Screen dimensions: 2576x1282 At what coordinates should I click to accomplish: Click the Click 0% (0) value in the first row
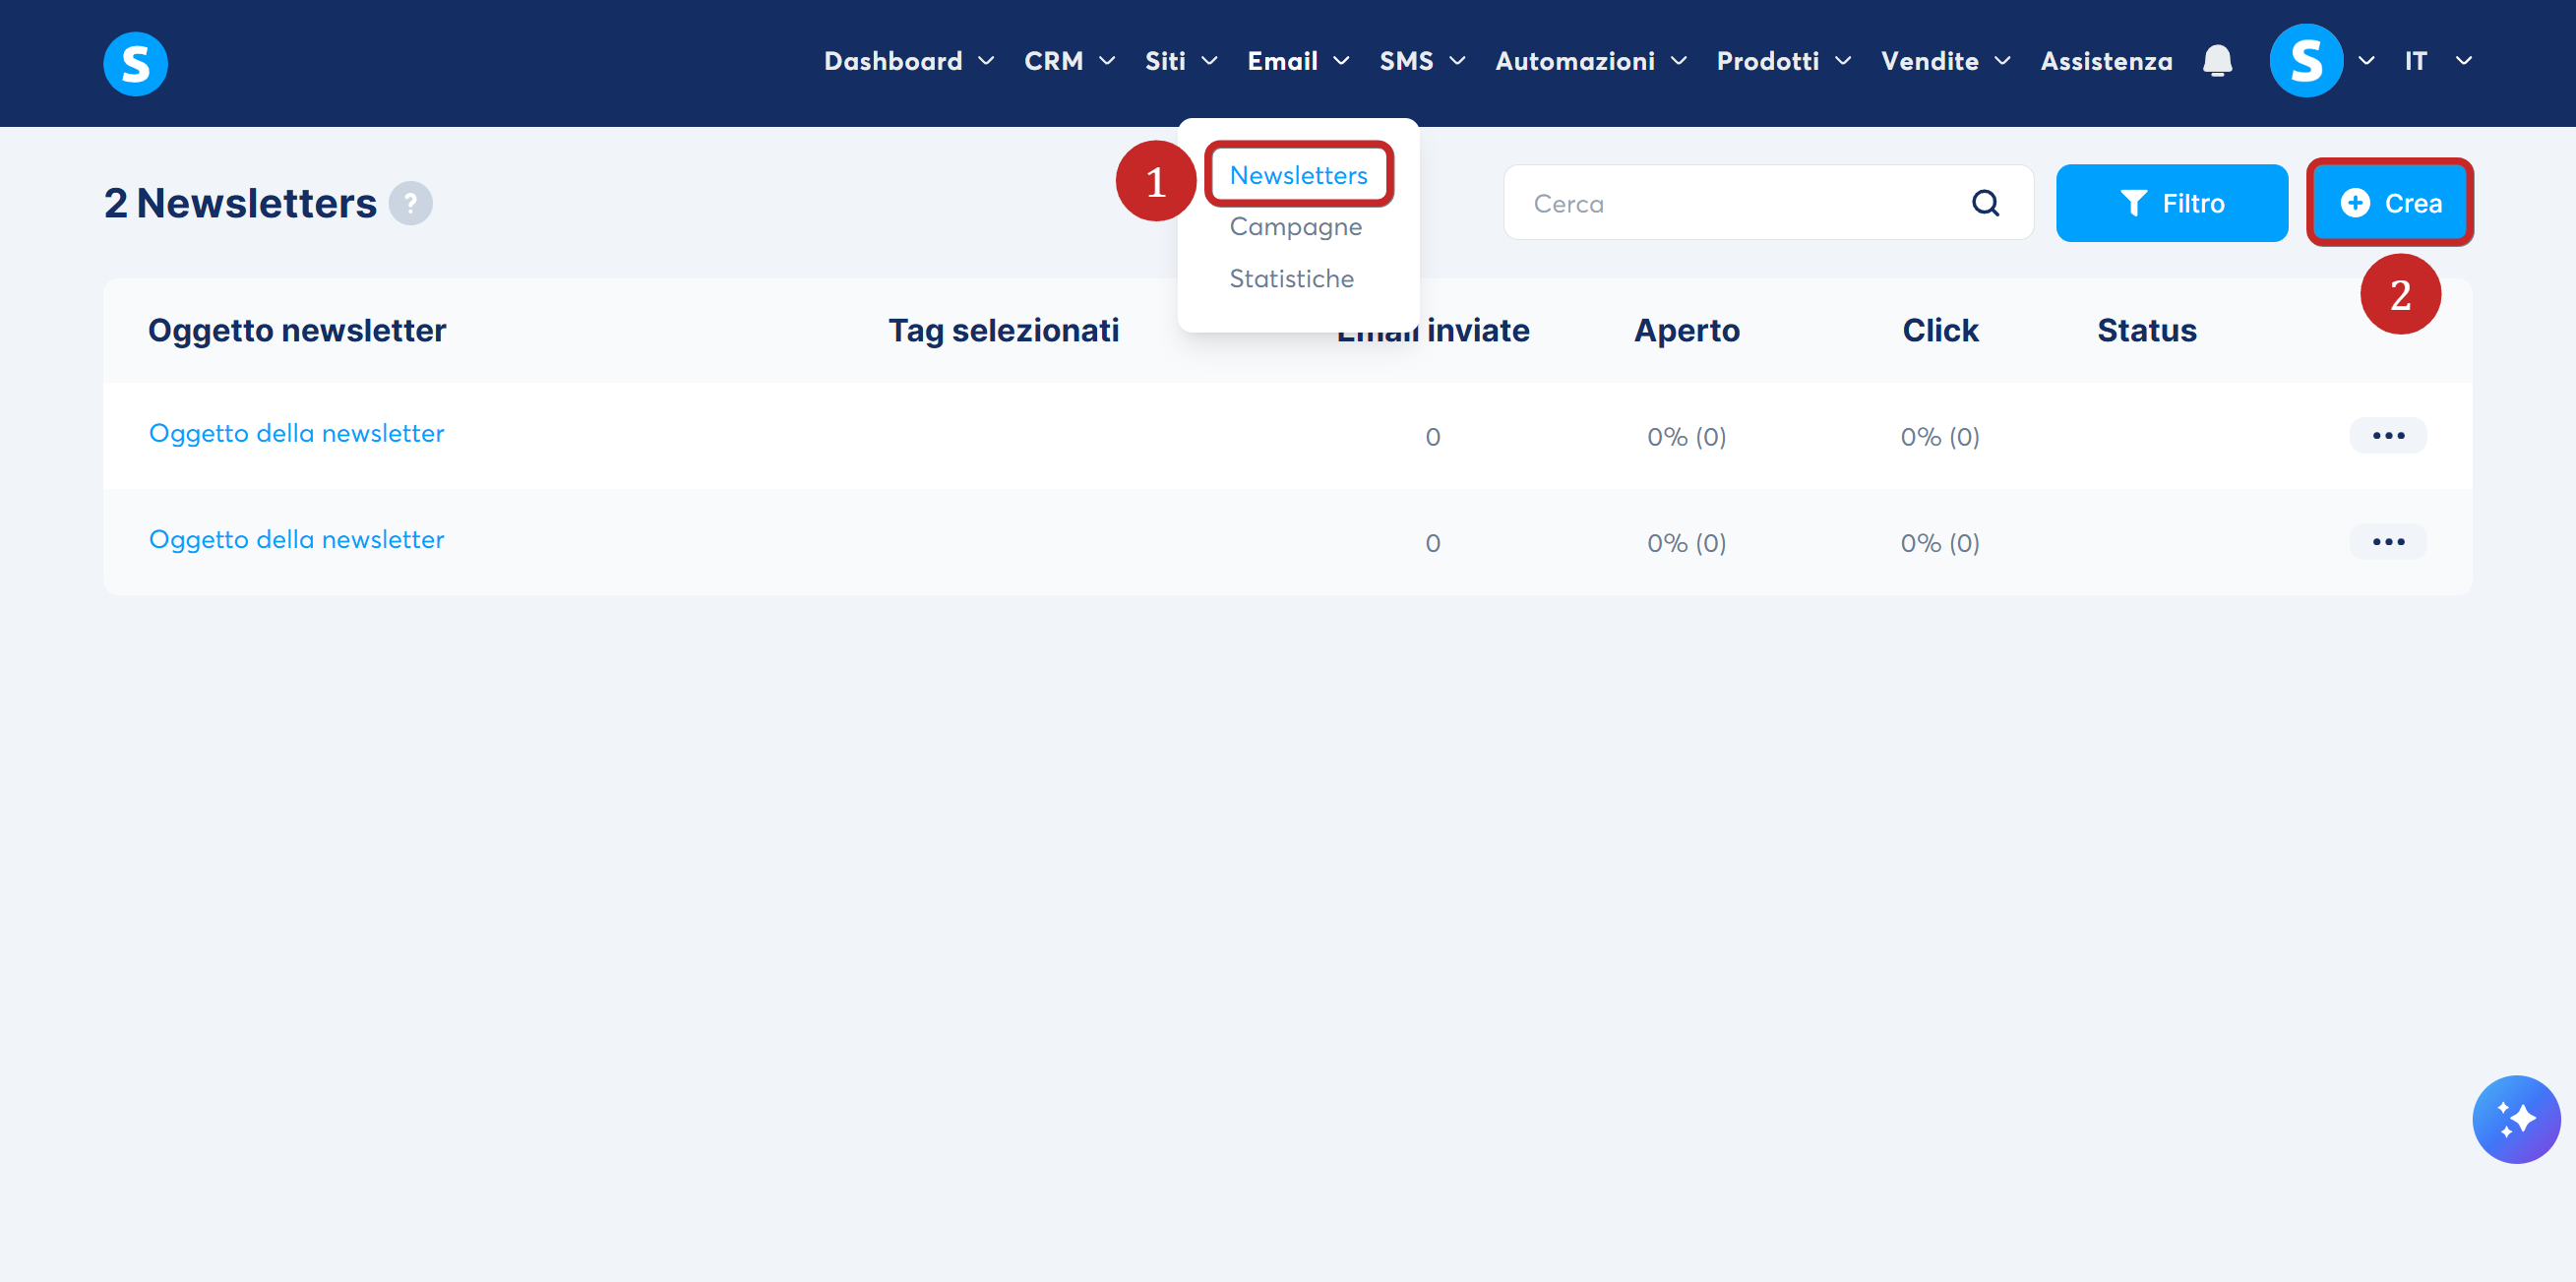pos(1939,437)
